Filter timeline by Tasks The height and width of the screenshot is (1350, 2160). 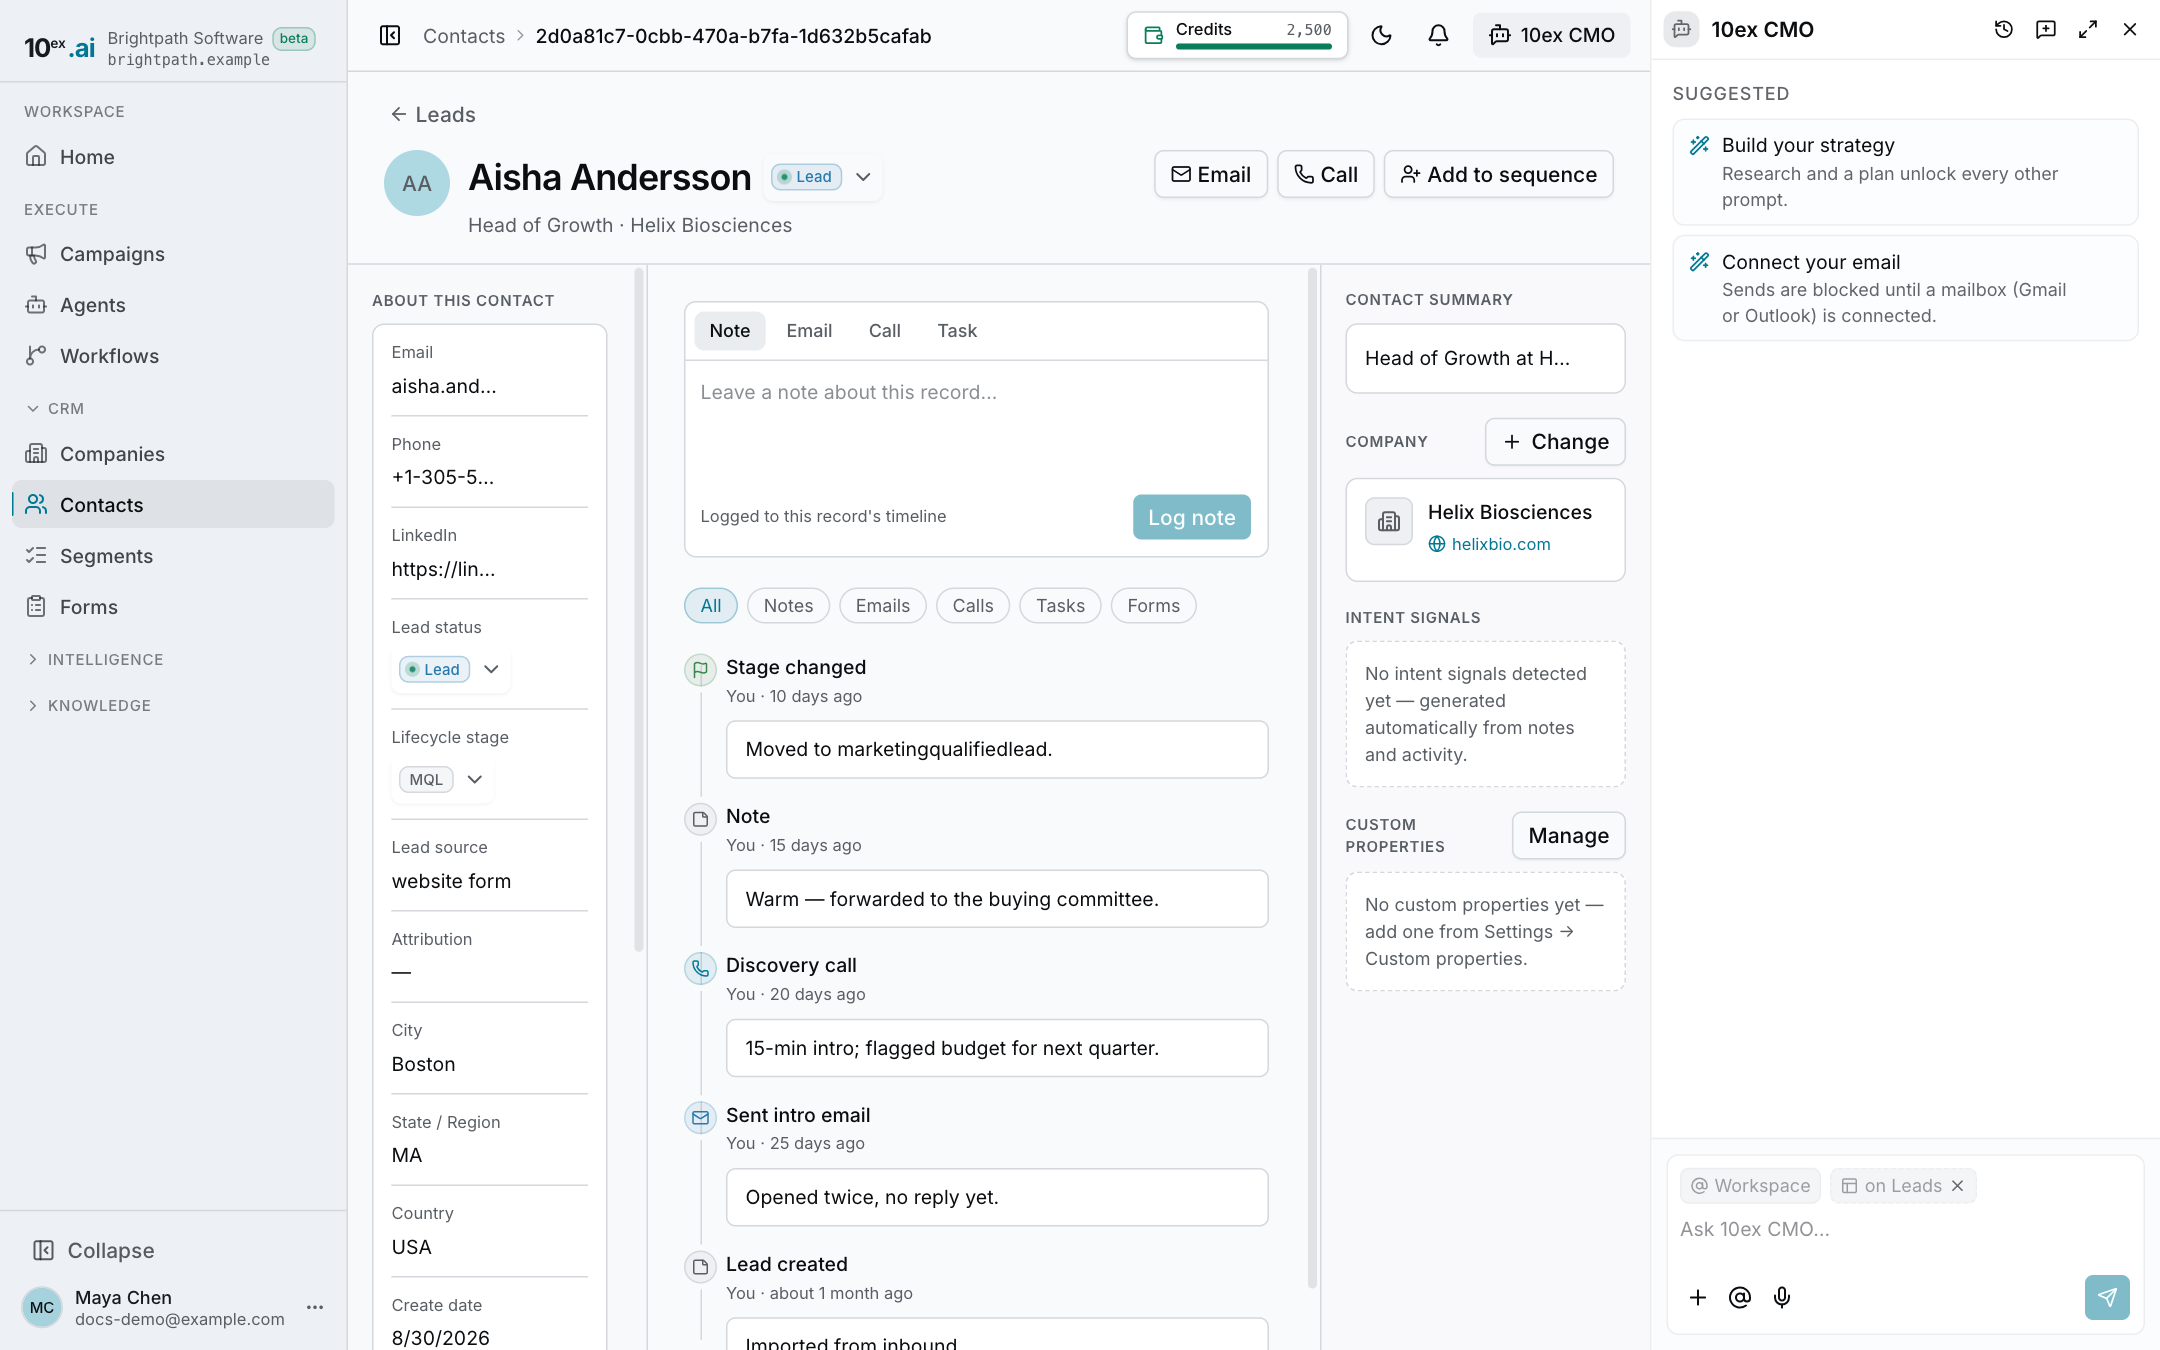[1060, 606]
